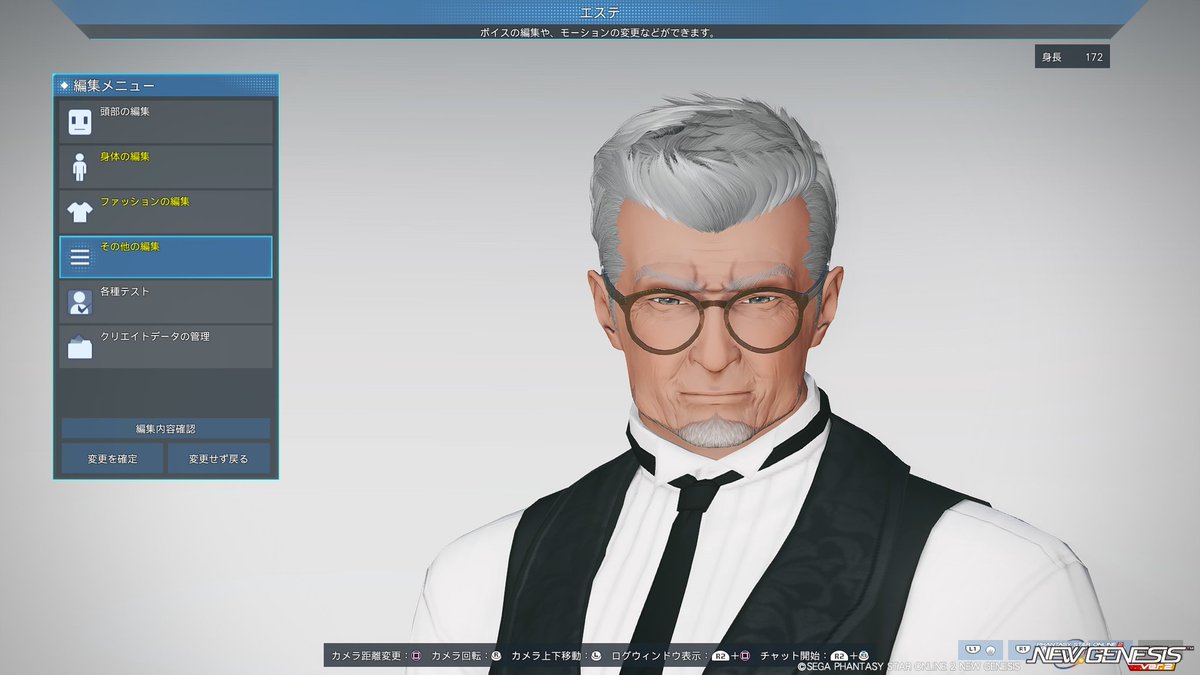Click the body silhouette icon

click(x=80, y=167)
